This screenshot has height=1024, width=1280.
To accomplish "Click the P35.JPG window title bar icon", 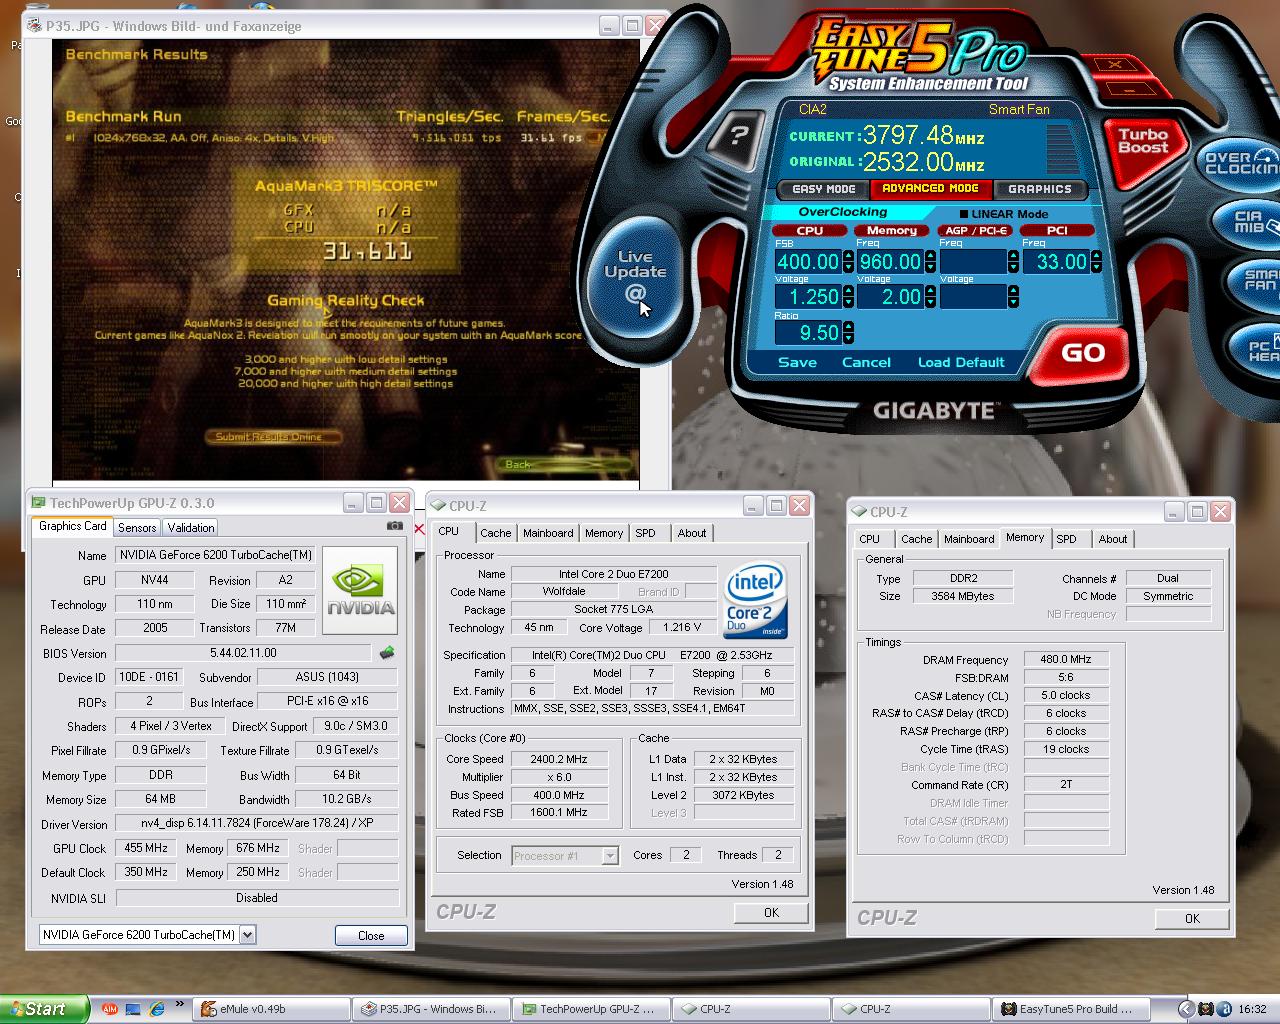I will point(34,26).
